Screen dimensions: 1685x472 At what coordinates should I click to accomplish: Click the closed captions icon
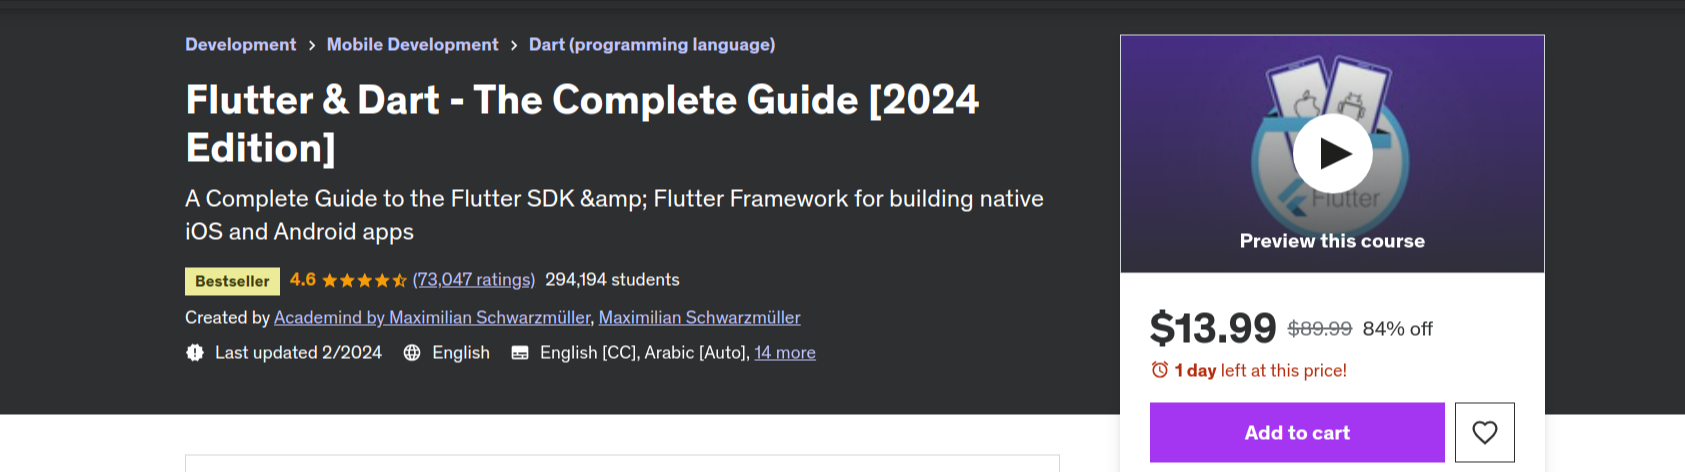(x=520, y=352)
